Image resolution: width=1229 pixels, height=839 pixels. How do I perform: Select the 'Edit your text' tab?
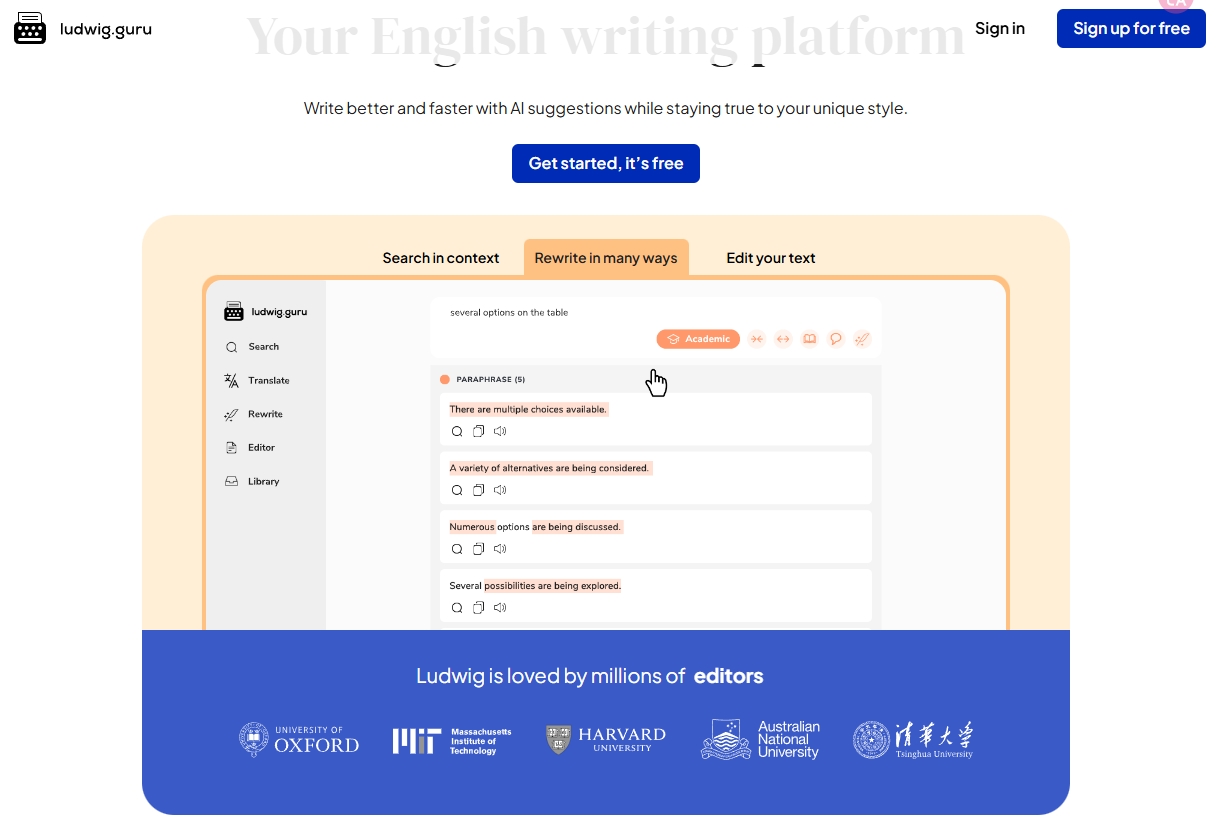tap(770, 258)
